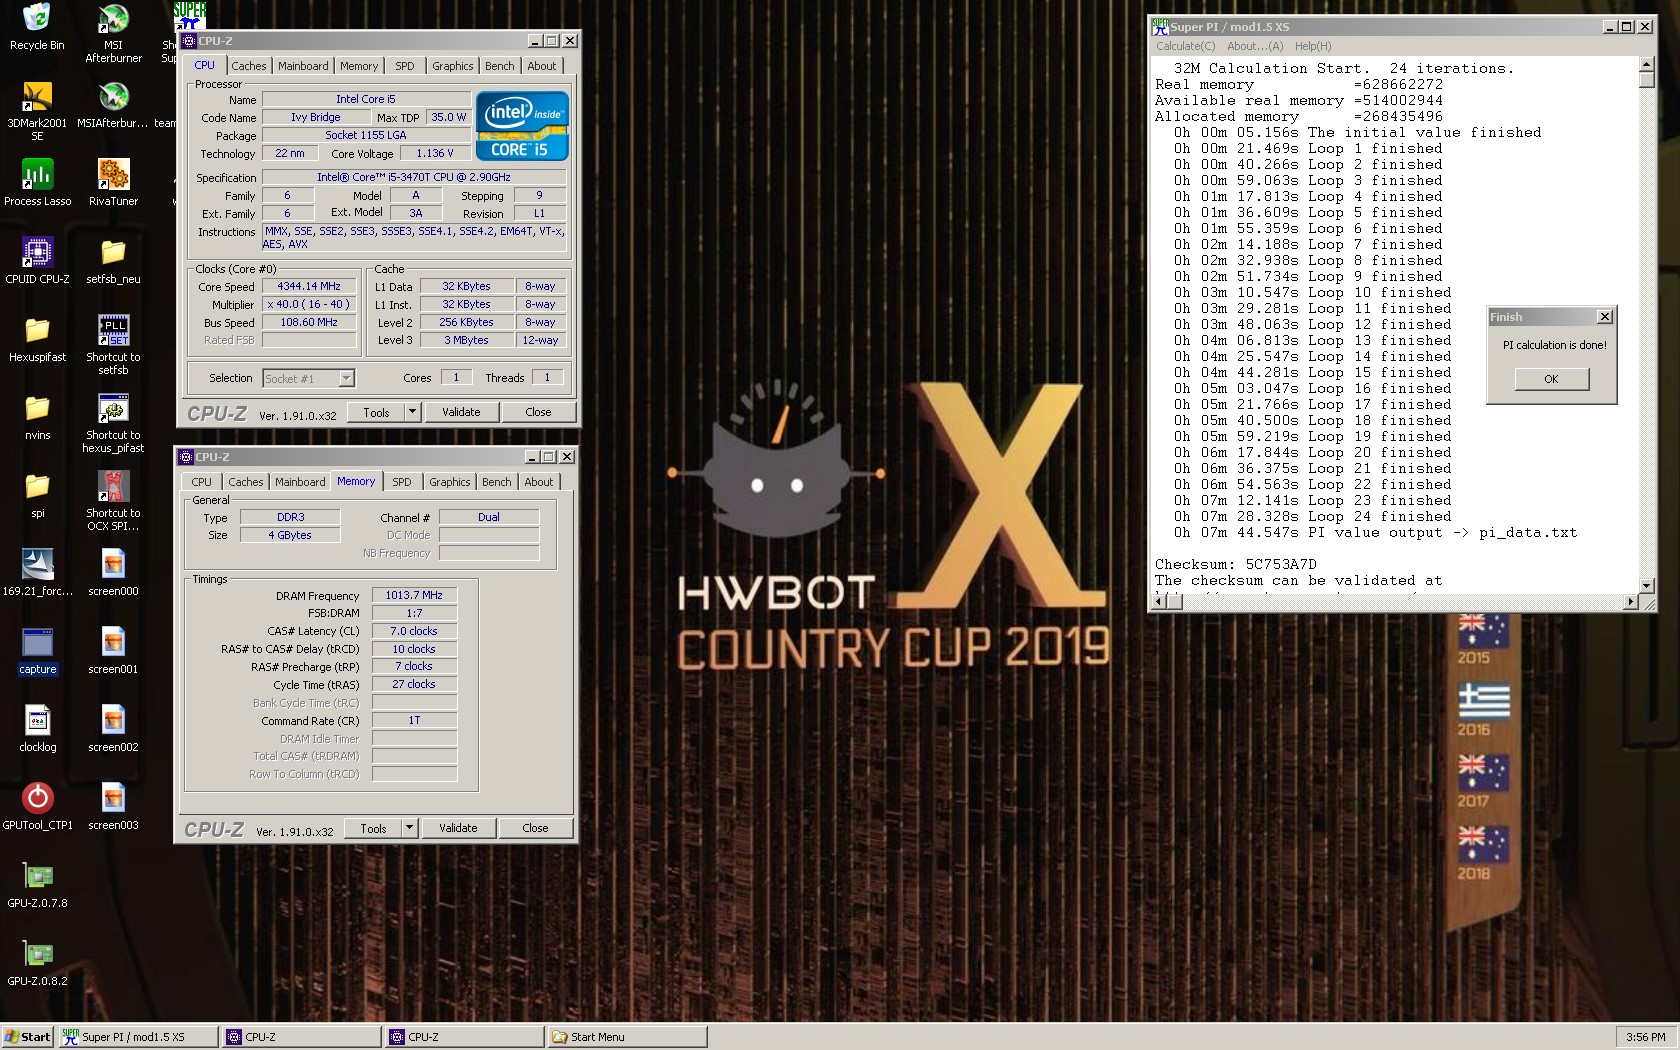This screenshot has height=1050, width=1680.
Task: Open screen003 image file icon
Action: (113, 807)
